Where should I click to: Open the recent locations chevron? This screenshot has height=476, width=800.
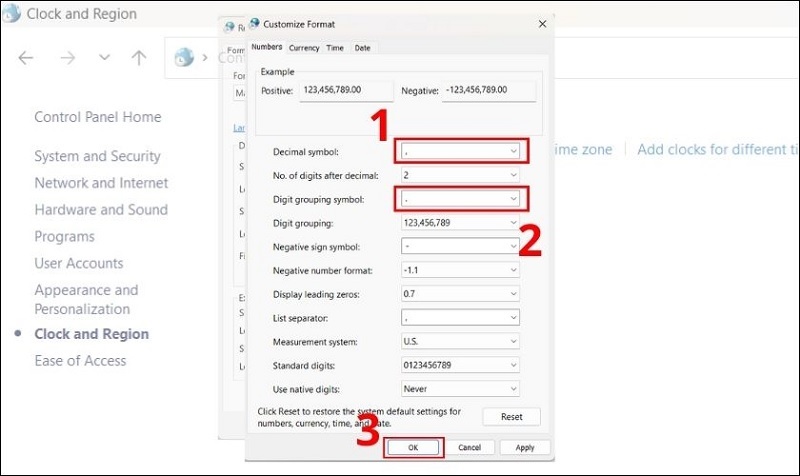click(x=104, y=57)
